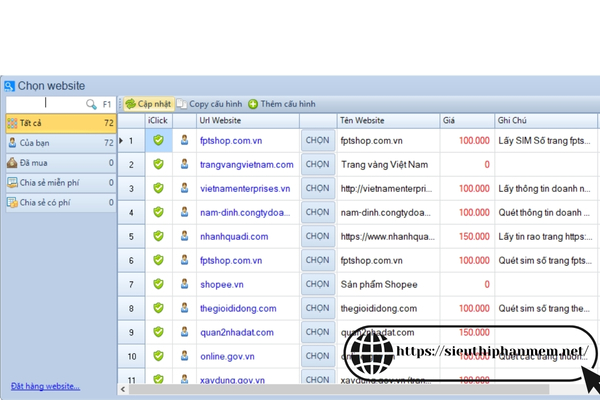Click iClick shield icon for quan2nhadat.com
This screenshot has height=400, width=600.
pos(158,332)
